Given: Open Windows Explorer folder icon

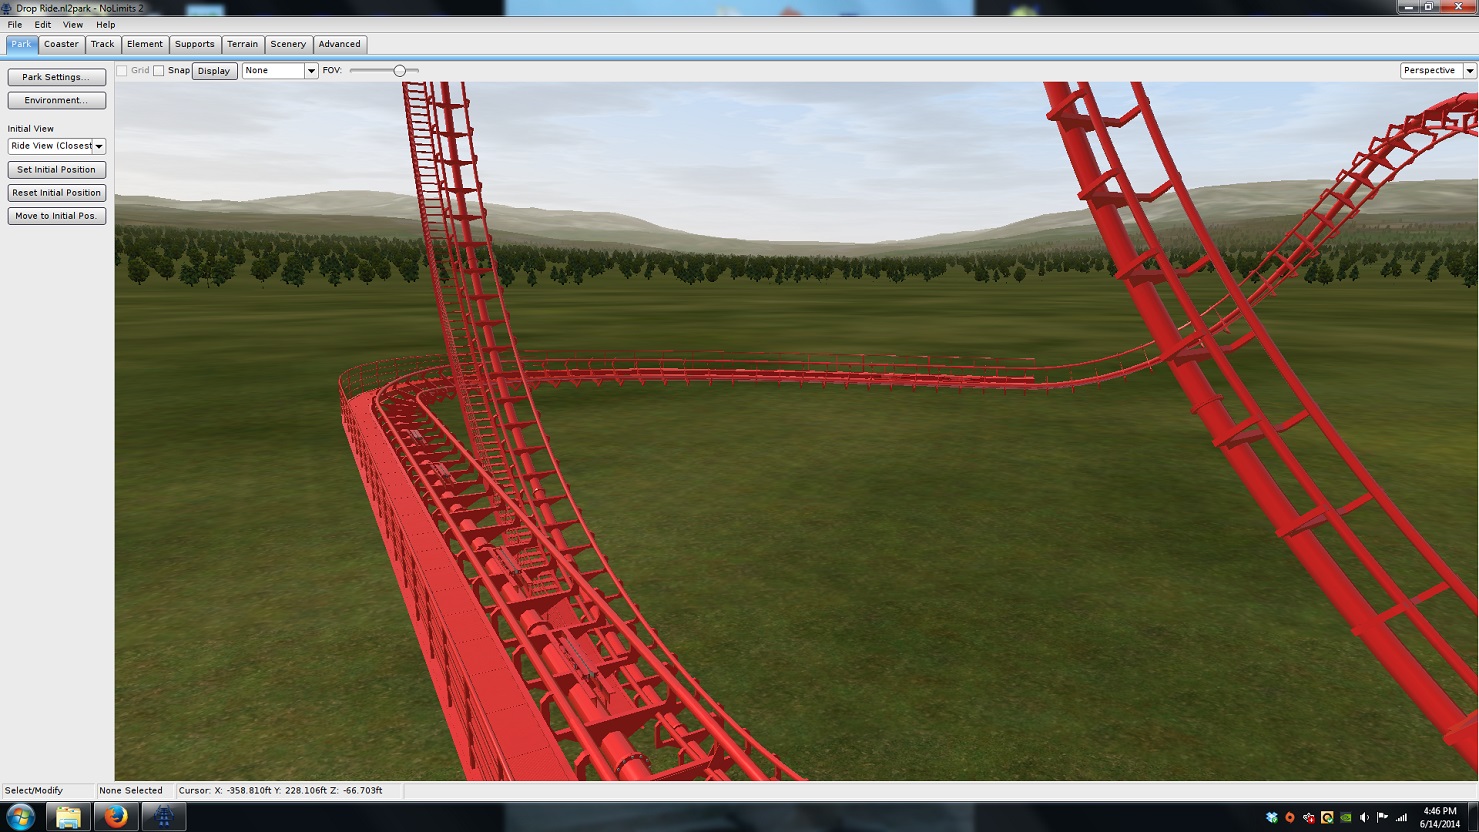Looking at the screenshot, I should (x=68, y=817).
